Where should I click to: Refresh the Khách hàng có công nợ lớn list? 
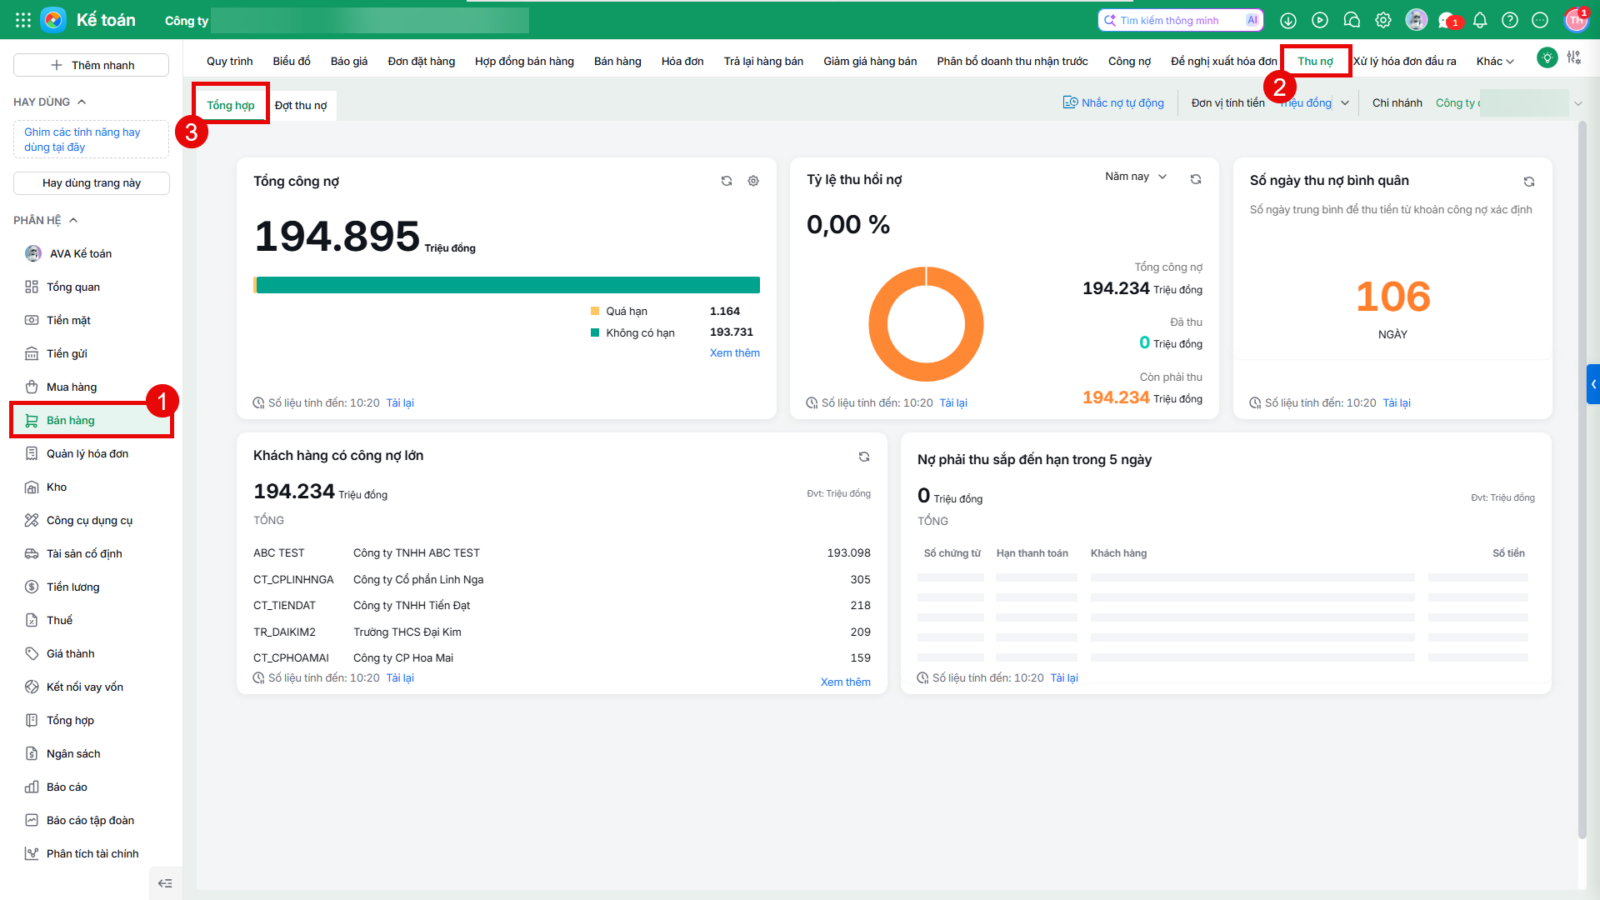(864, 457)
